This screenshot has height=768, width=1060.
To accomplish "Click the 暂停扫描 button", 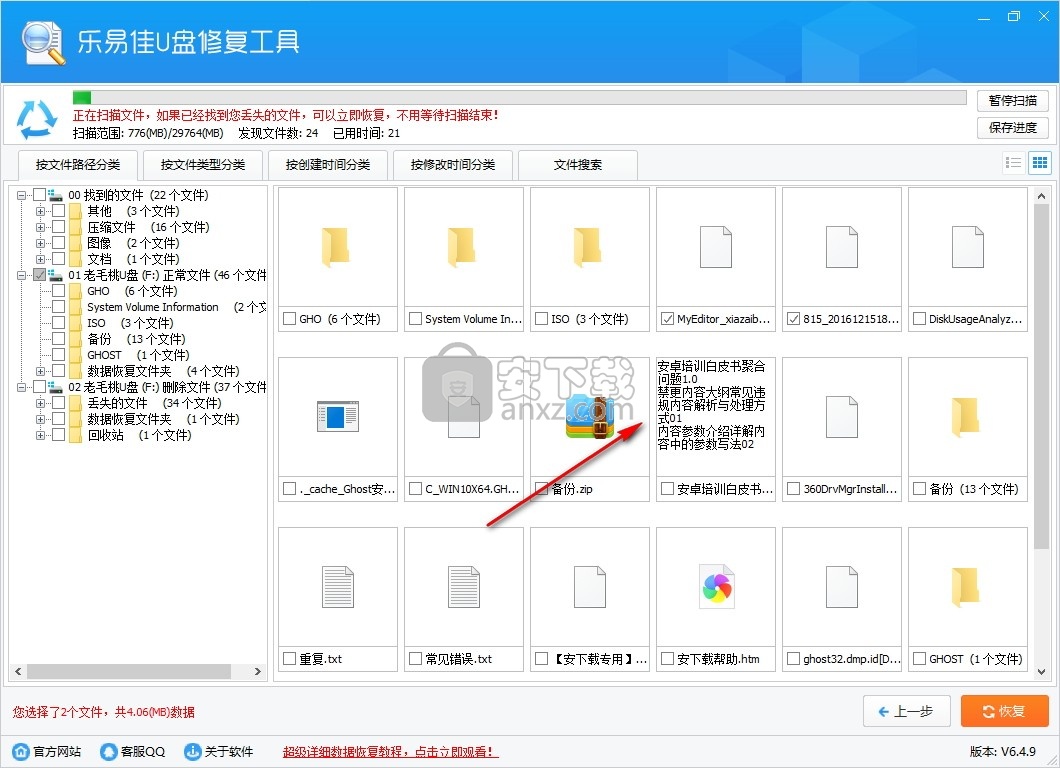I will click(x=1013, y=101).
